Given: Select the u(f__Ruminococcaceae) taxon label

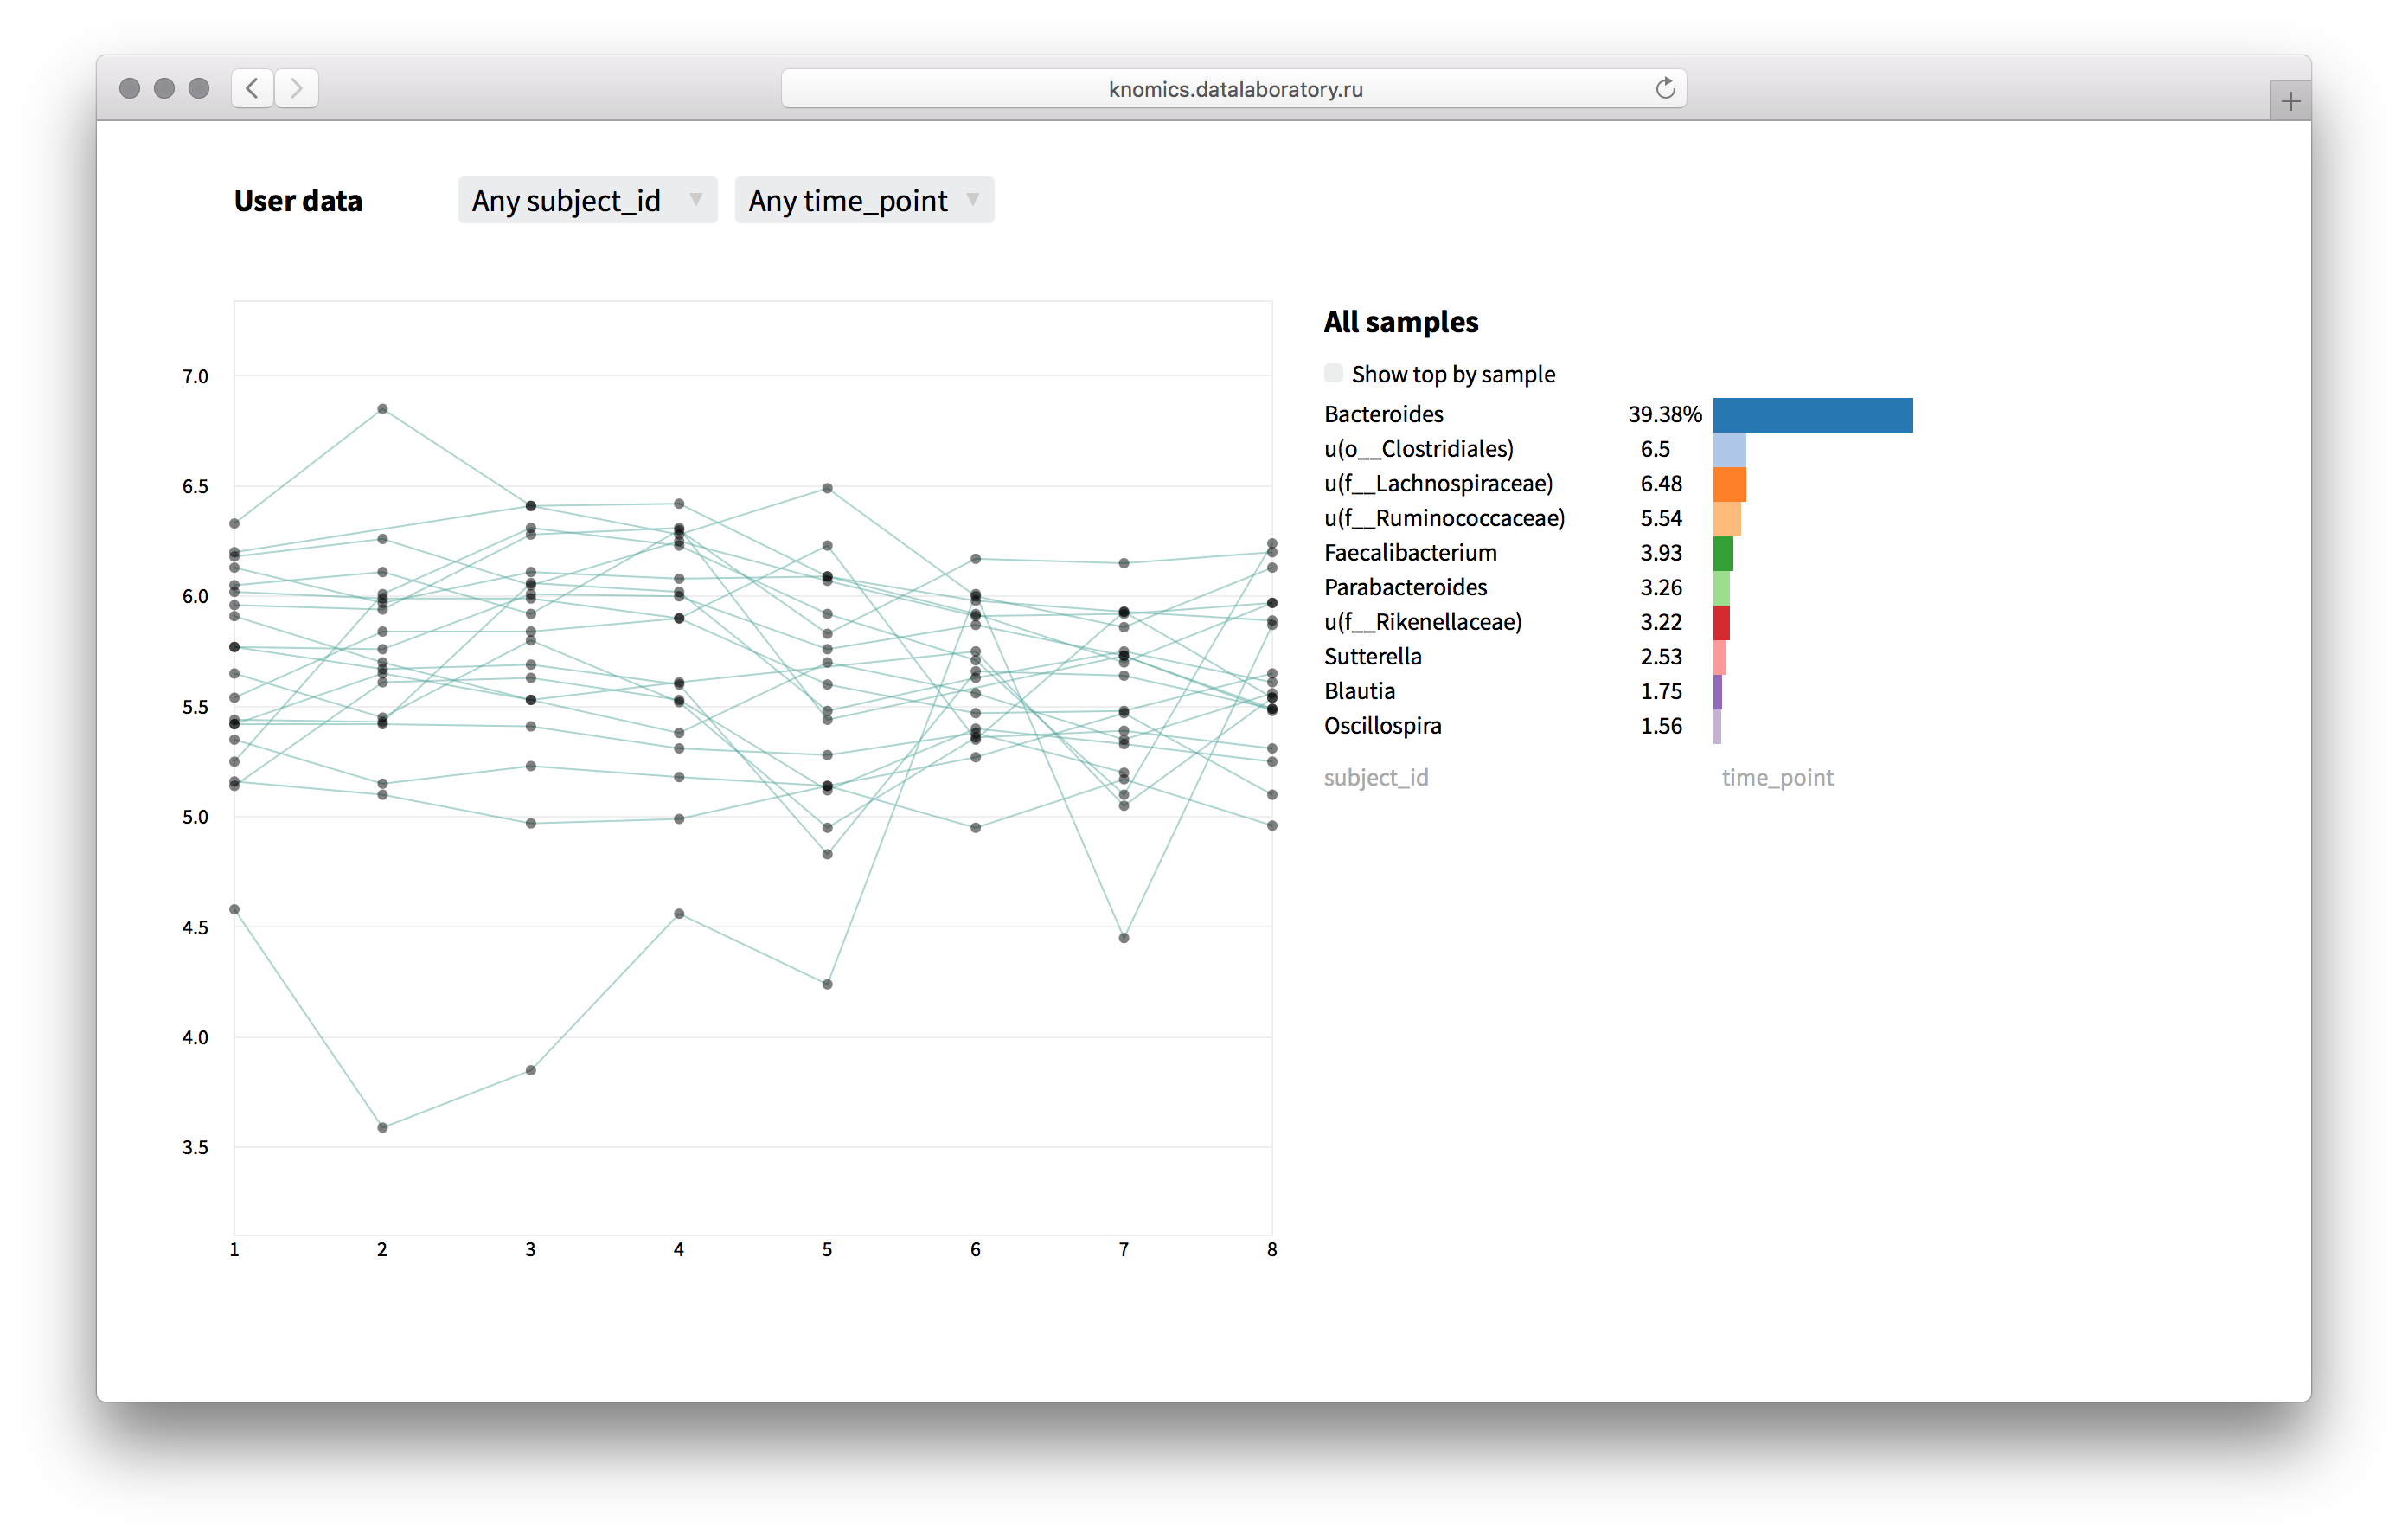Looking at the screenshot, I should coord(1444,518).
